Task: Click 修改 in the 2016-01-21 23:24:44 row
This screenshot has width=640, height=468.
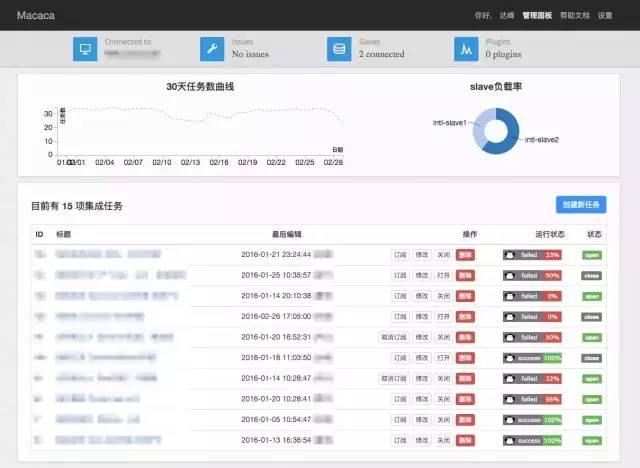Action: coord(422,255)
